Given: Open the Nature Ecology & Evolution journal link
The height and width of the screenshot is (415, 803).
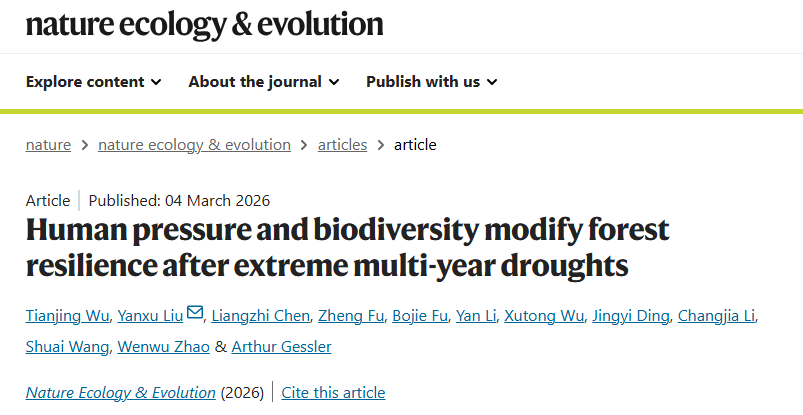Looking at the screenshot, I should [x=121, y=393].
